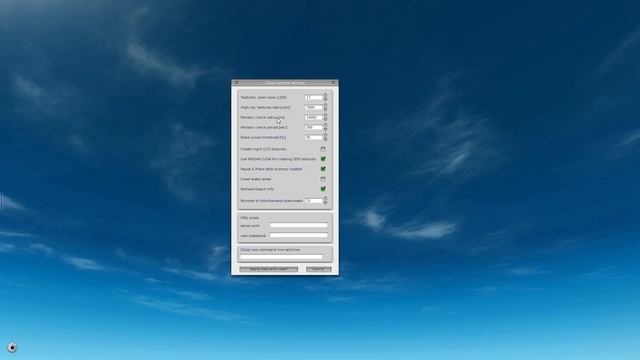Click the round plugin icon at the screen's lower-left

[x=12, y=347]
